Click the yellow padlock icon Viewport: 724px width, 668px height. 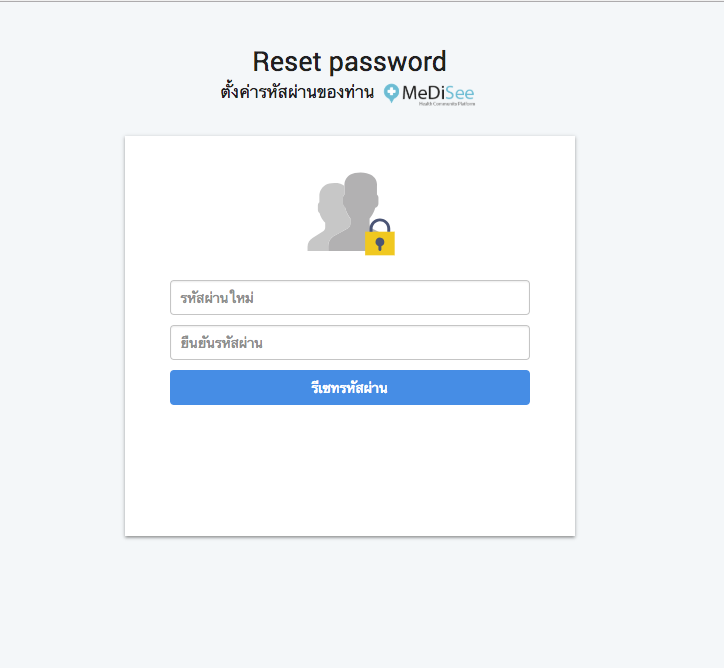point(380,242)
